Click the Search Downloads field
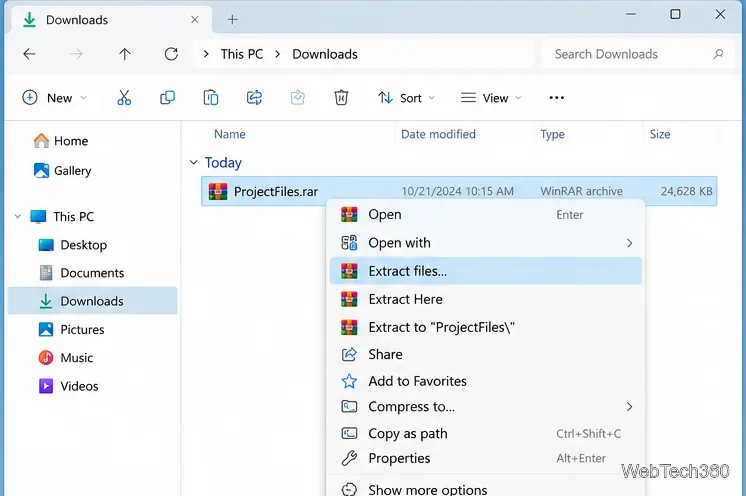746x496 pixels. 638,54
